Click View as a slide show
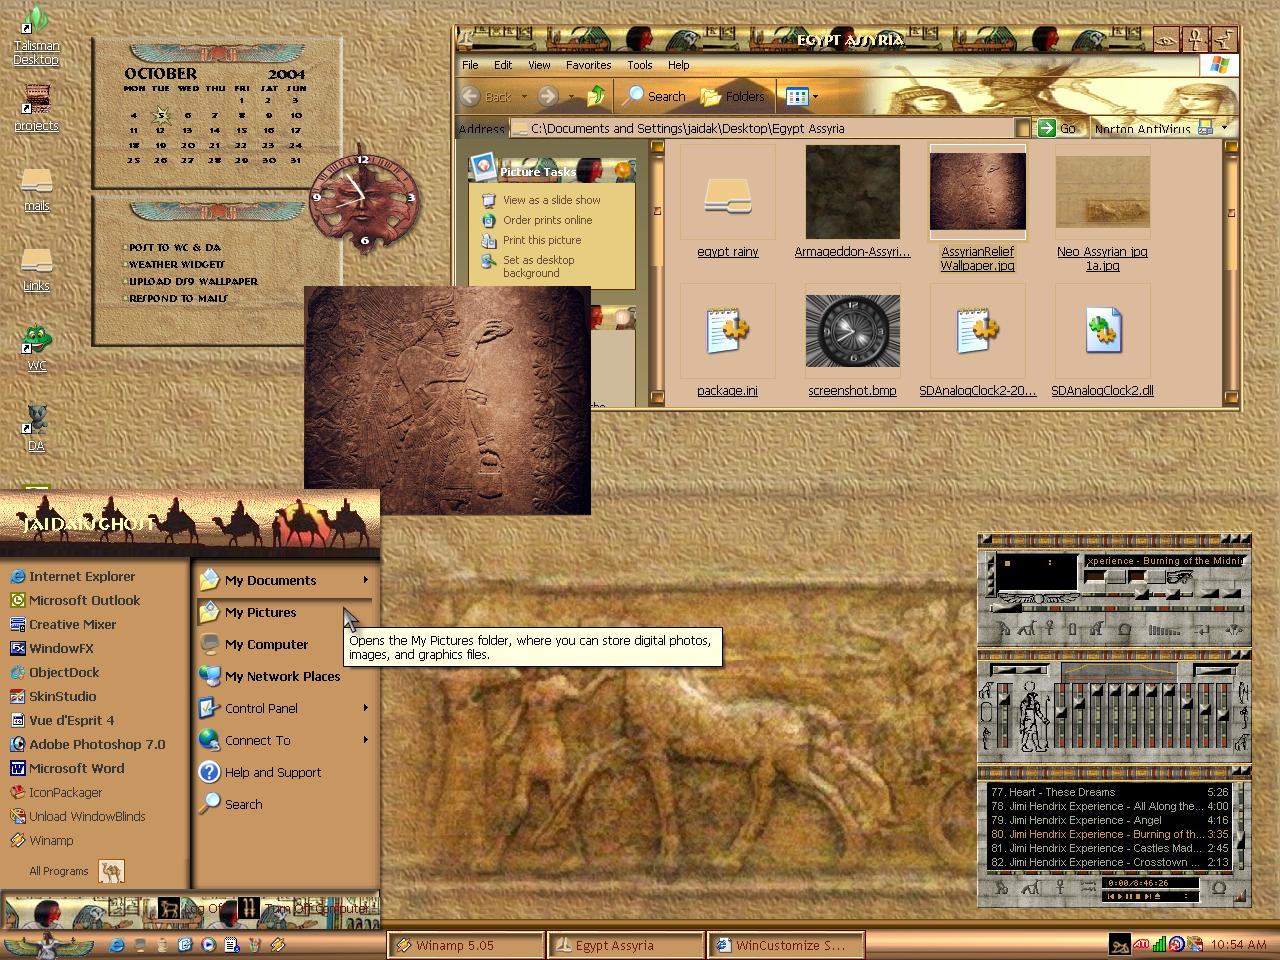Viewport: 1280px width, 960px height. (x=551, y=200)
